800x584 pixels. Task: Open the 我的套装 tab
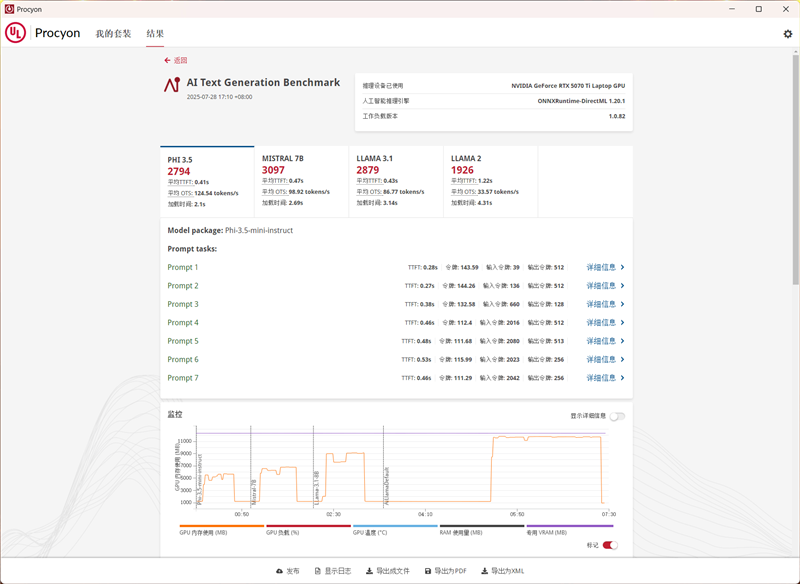click(x=113, y=34)
